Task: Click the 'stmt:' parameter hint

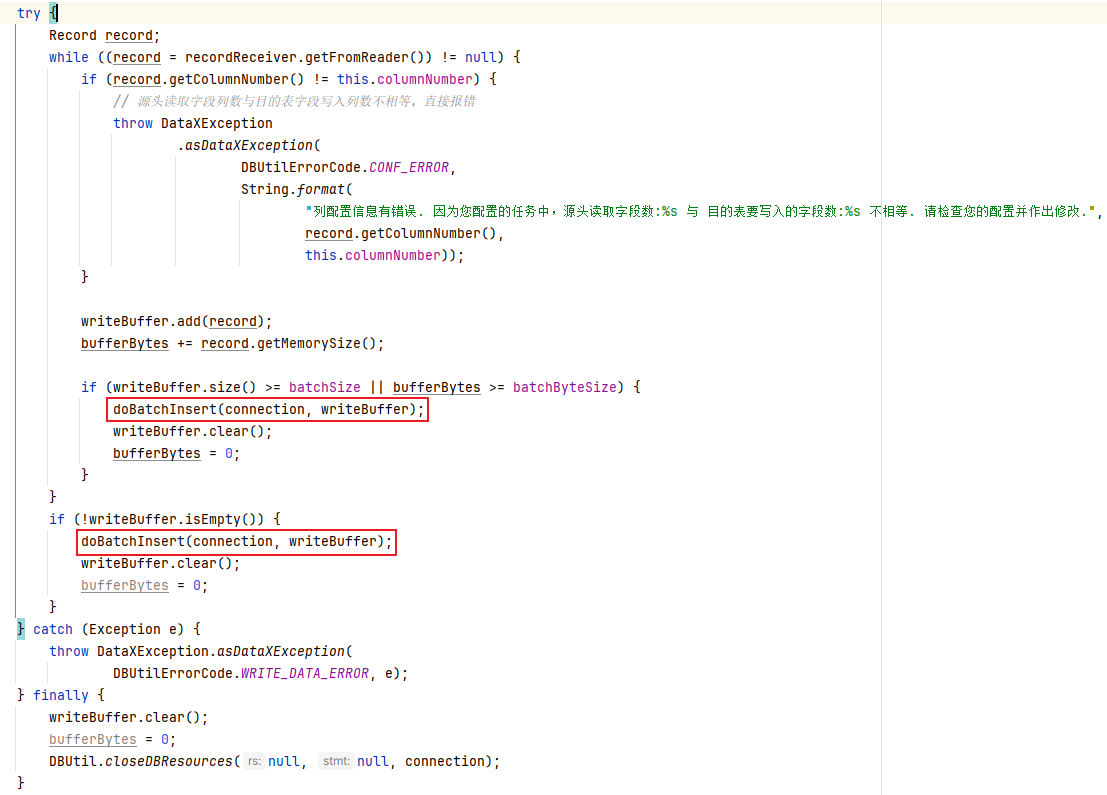Action: pyautogui.click(x=336, y=761)
